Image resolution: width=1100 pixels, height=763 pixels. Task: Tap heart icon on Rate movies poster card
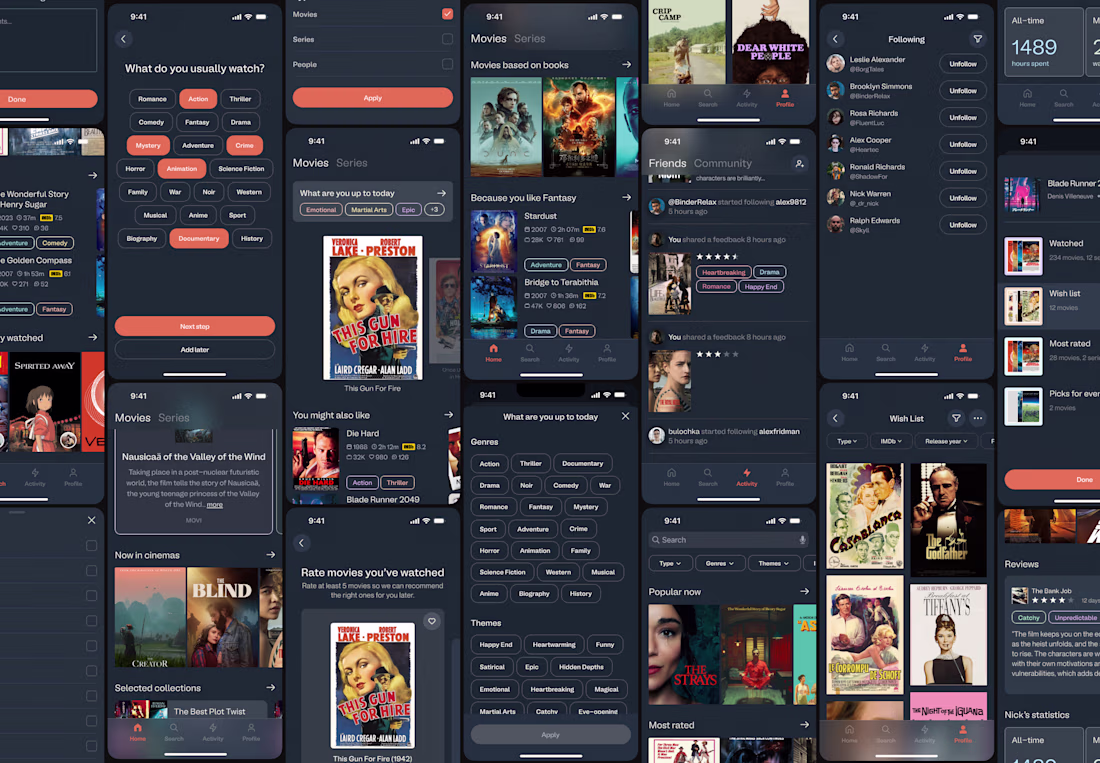click(x=431, y=621)
